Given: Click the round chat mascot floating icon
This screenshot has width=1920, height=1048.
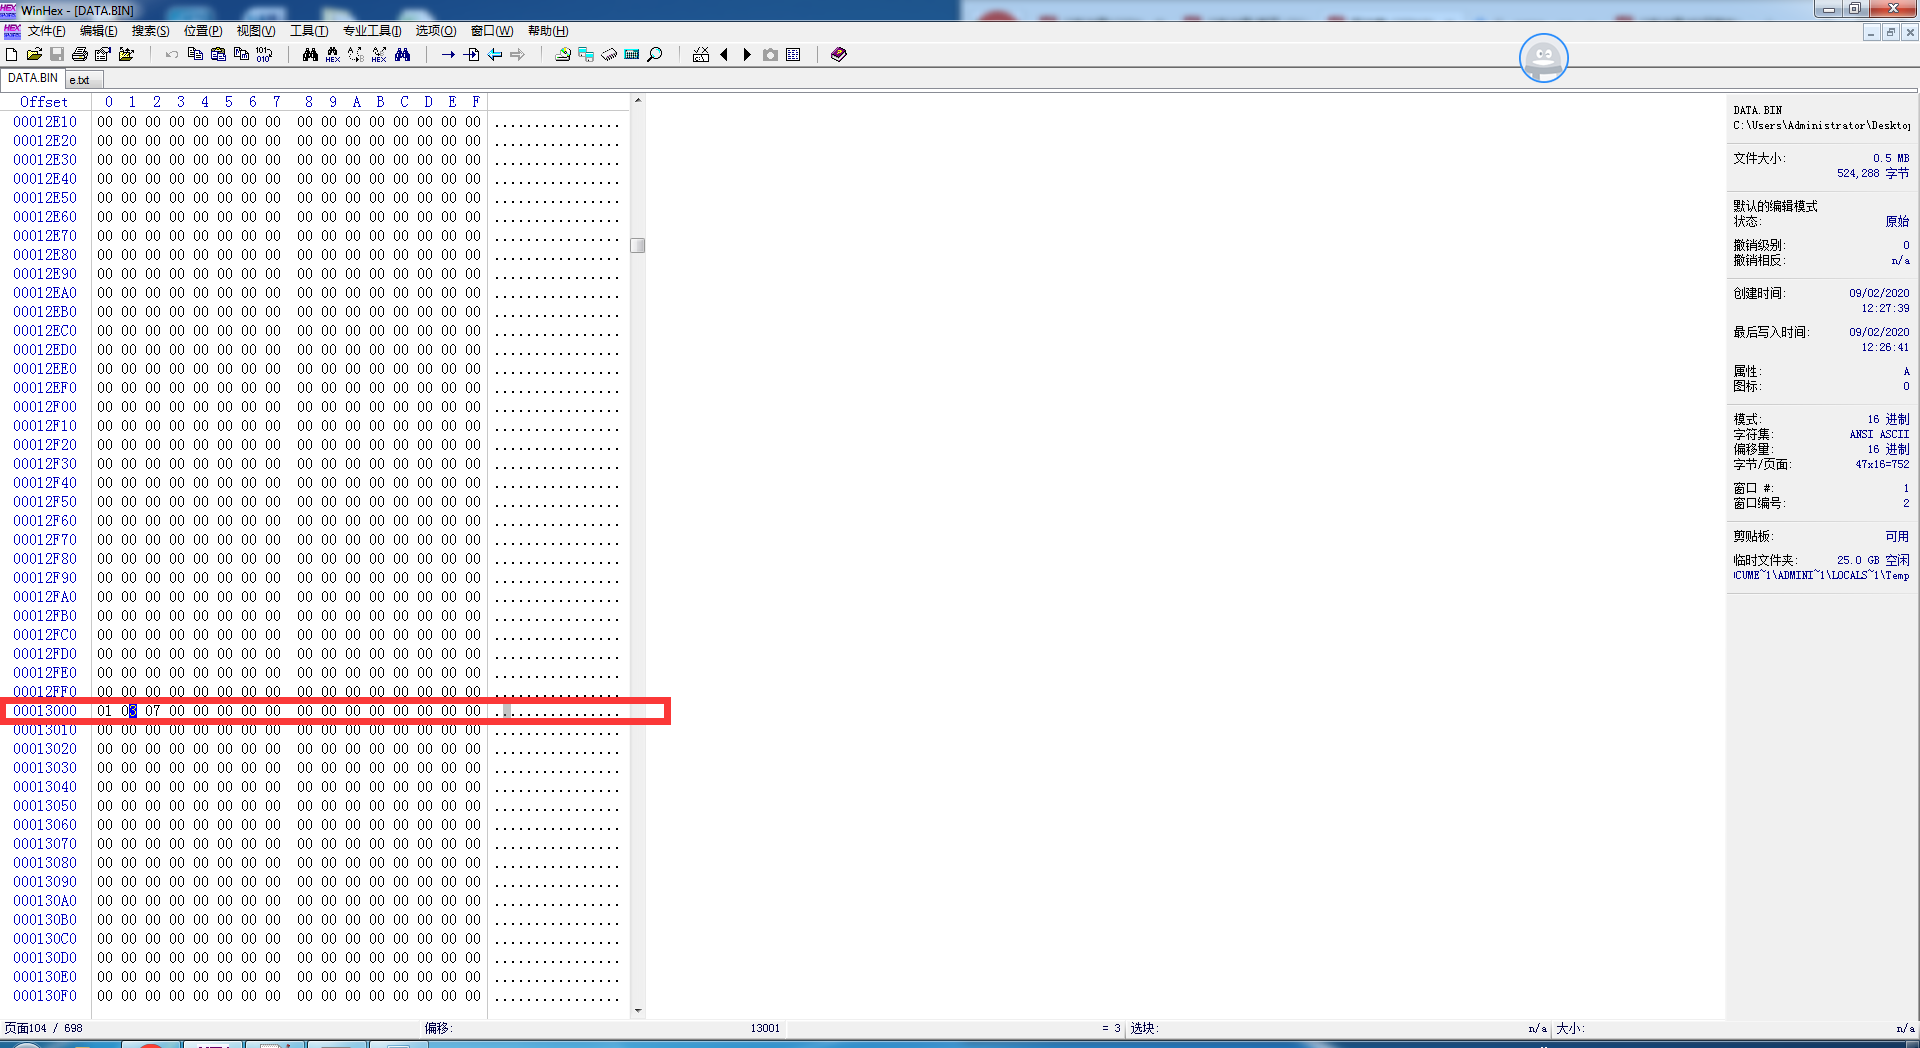Looking at the screenshot, I should [x=1544, y=58].
